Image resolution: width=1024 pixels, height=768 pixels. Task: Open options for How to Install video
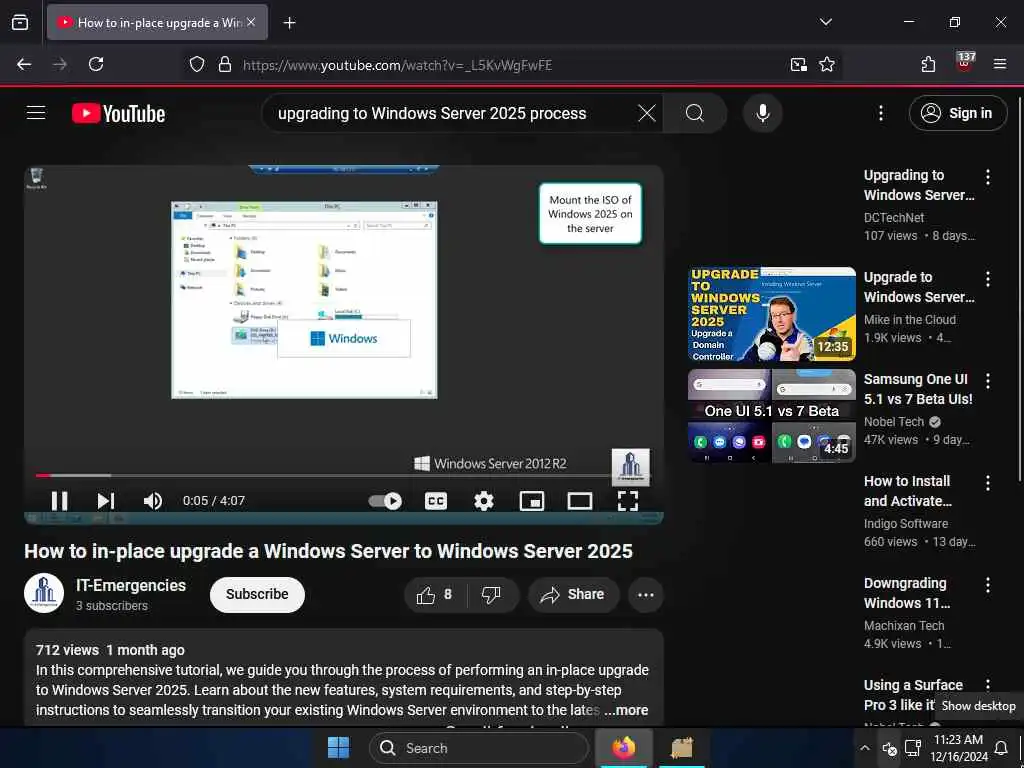987,483
